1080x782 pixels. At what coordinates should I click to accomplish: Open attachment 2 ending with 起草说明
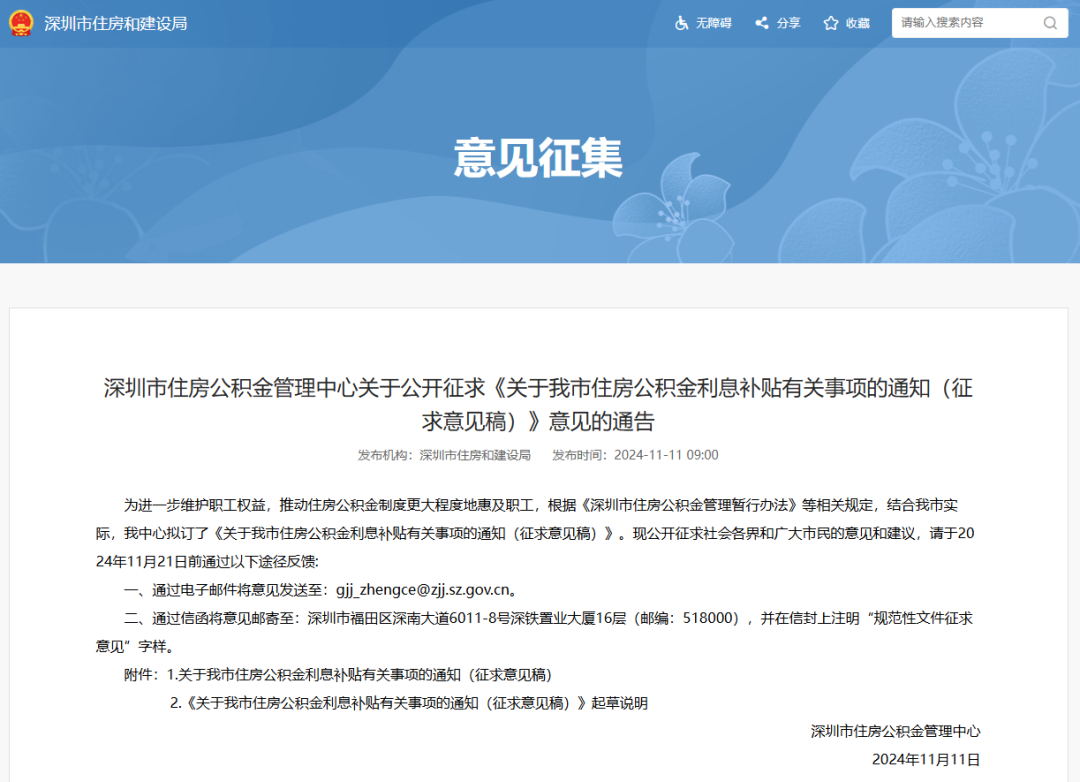[409, 703]
